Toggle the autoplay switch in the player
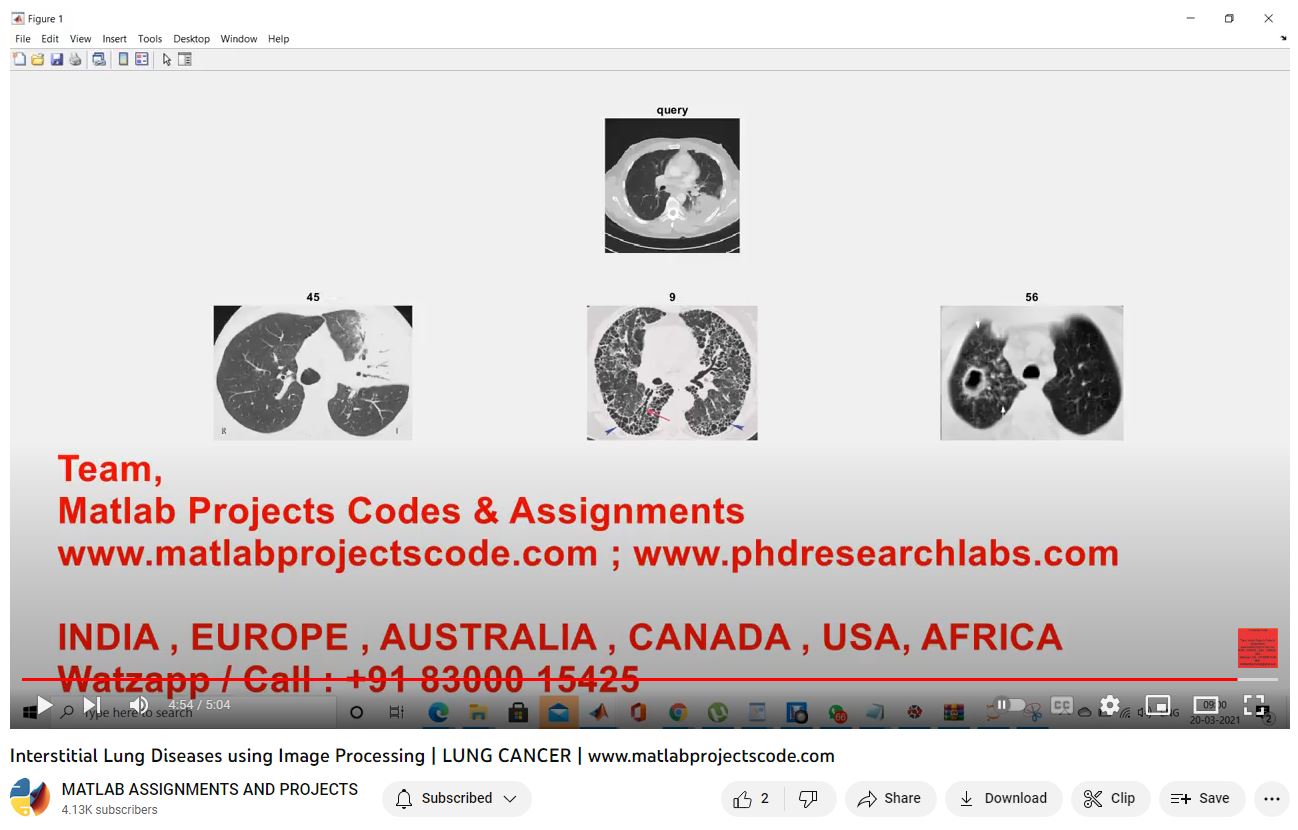Screen dimensions: 1298x830 [1009, 705]
